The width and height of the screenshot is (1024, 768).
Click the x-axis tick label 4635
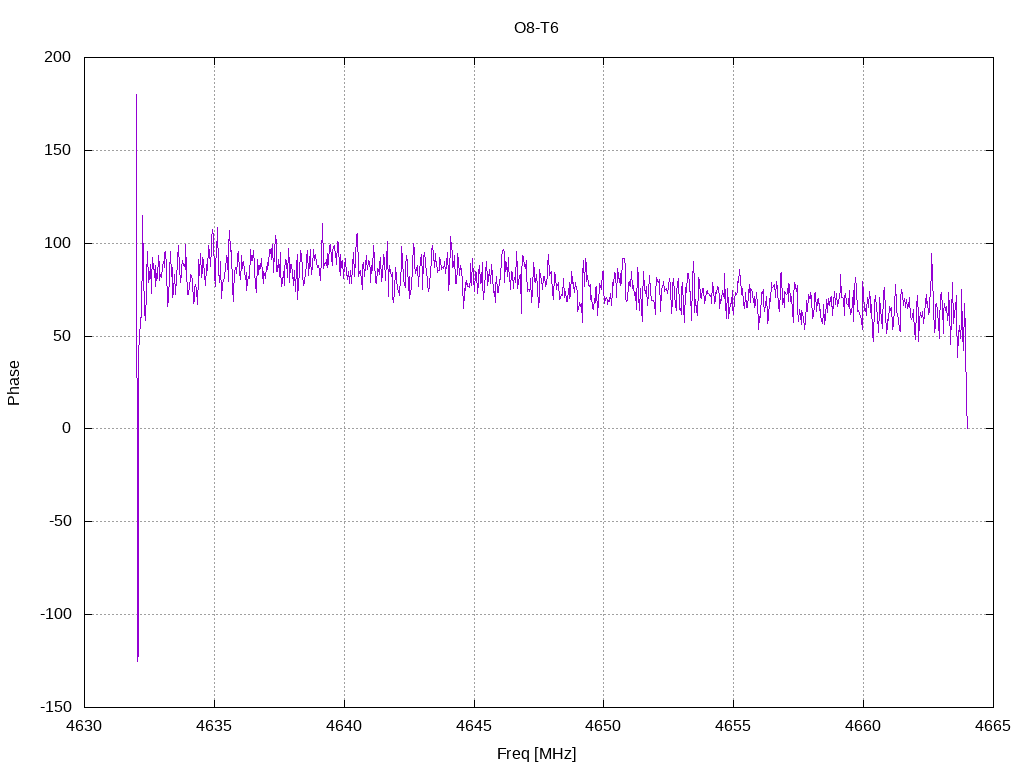(214, 726)
